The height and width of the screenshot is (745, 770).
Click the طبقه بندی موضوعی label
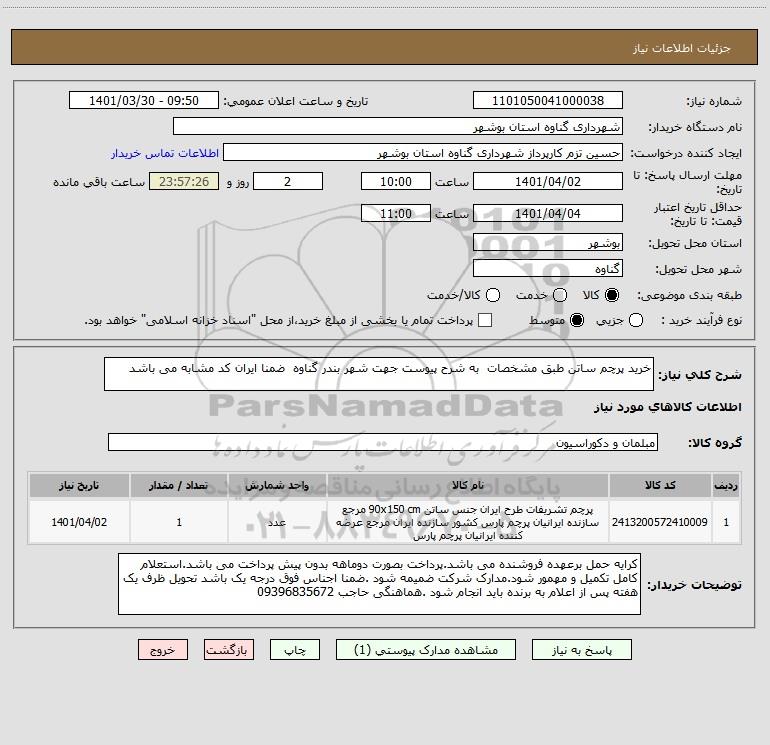point(689,296)
